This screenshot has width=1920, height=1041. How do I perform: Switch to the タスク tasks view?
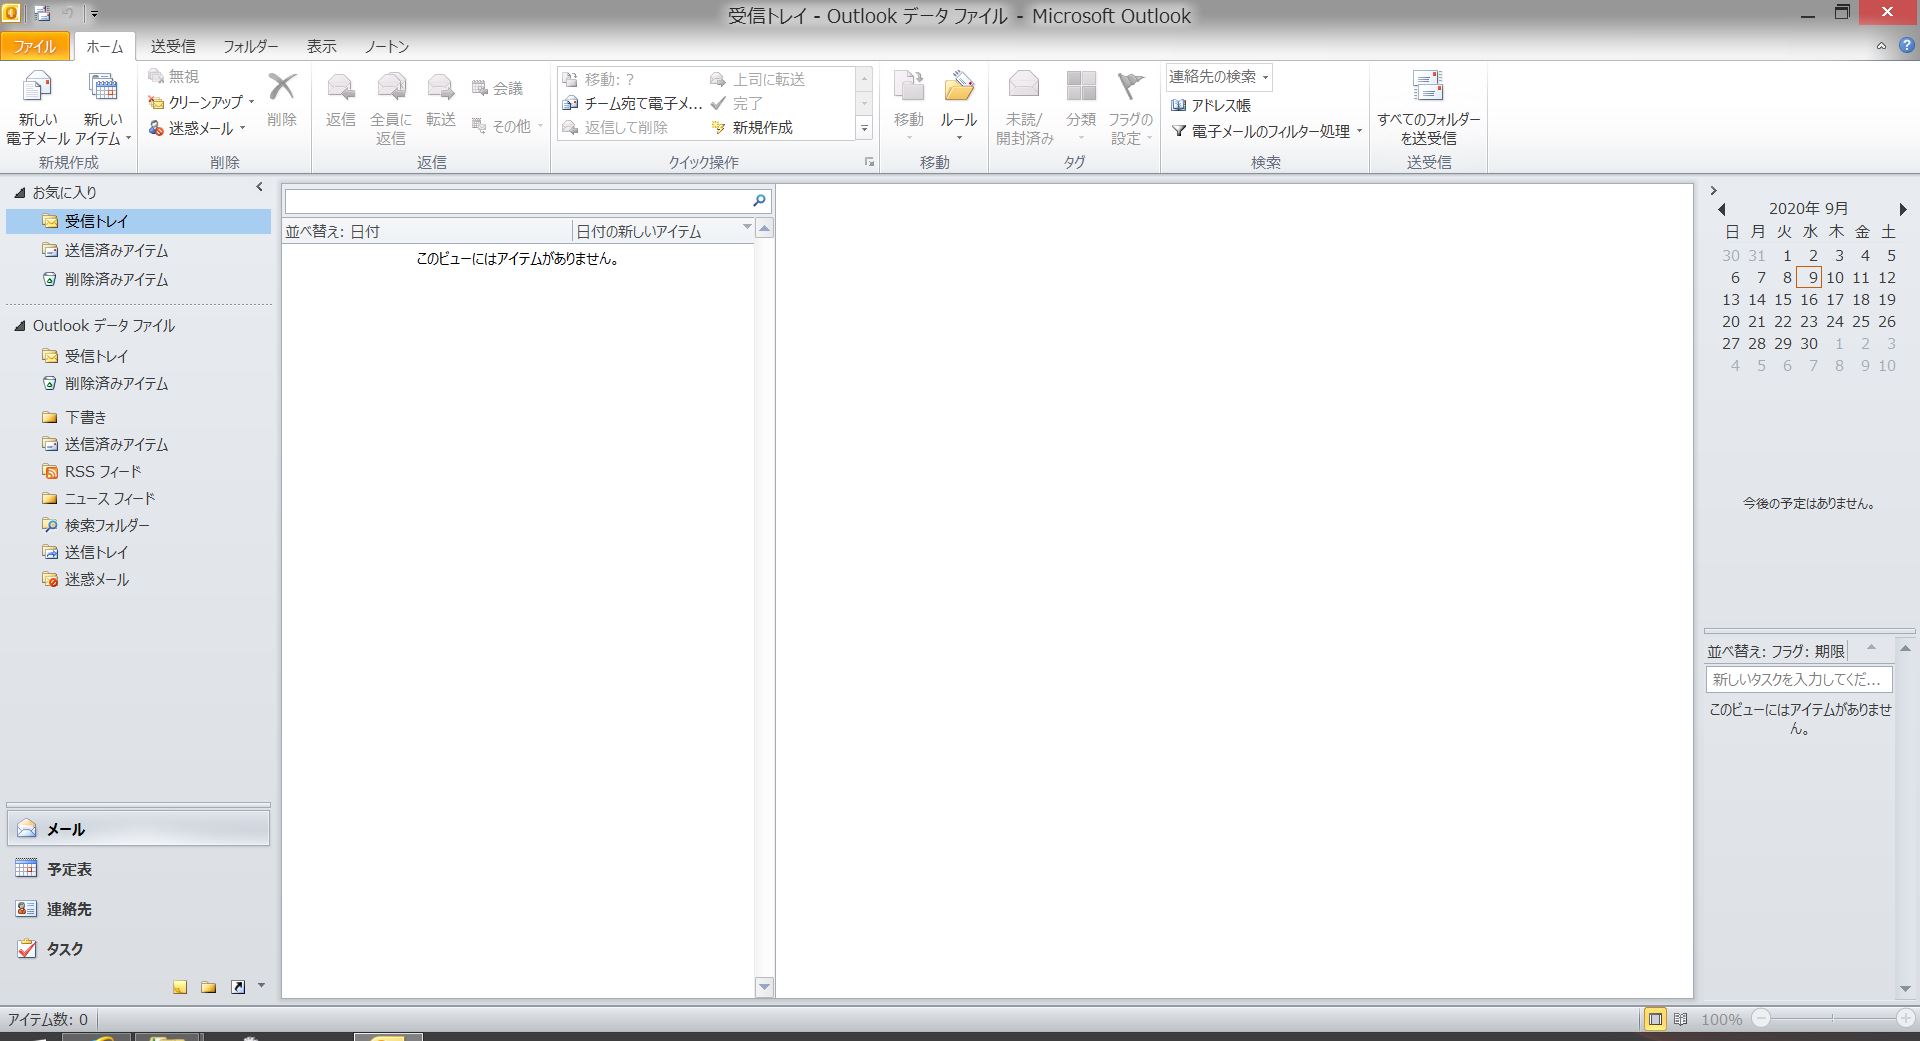tap(138, 949)
